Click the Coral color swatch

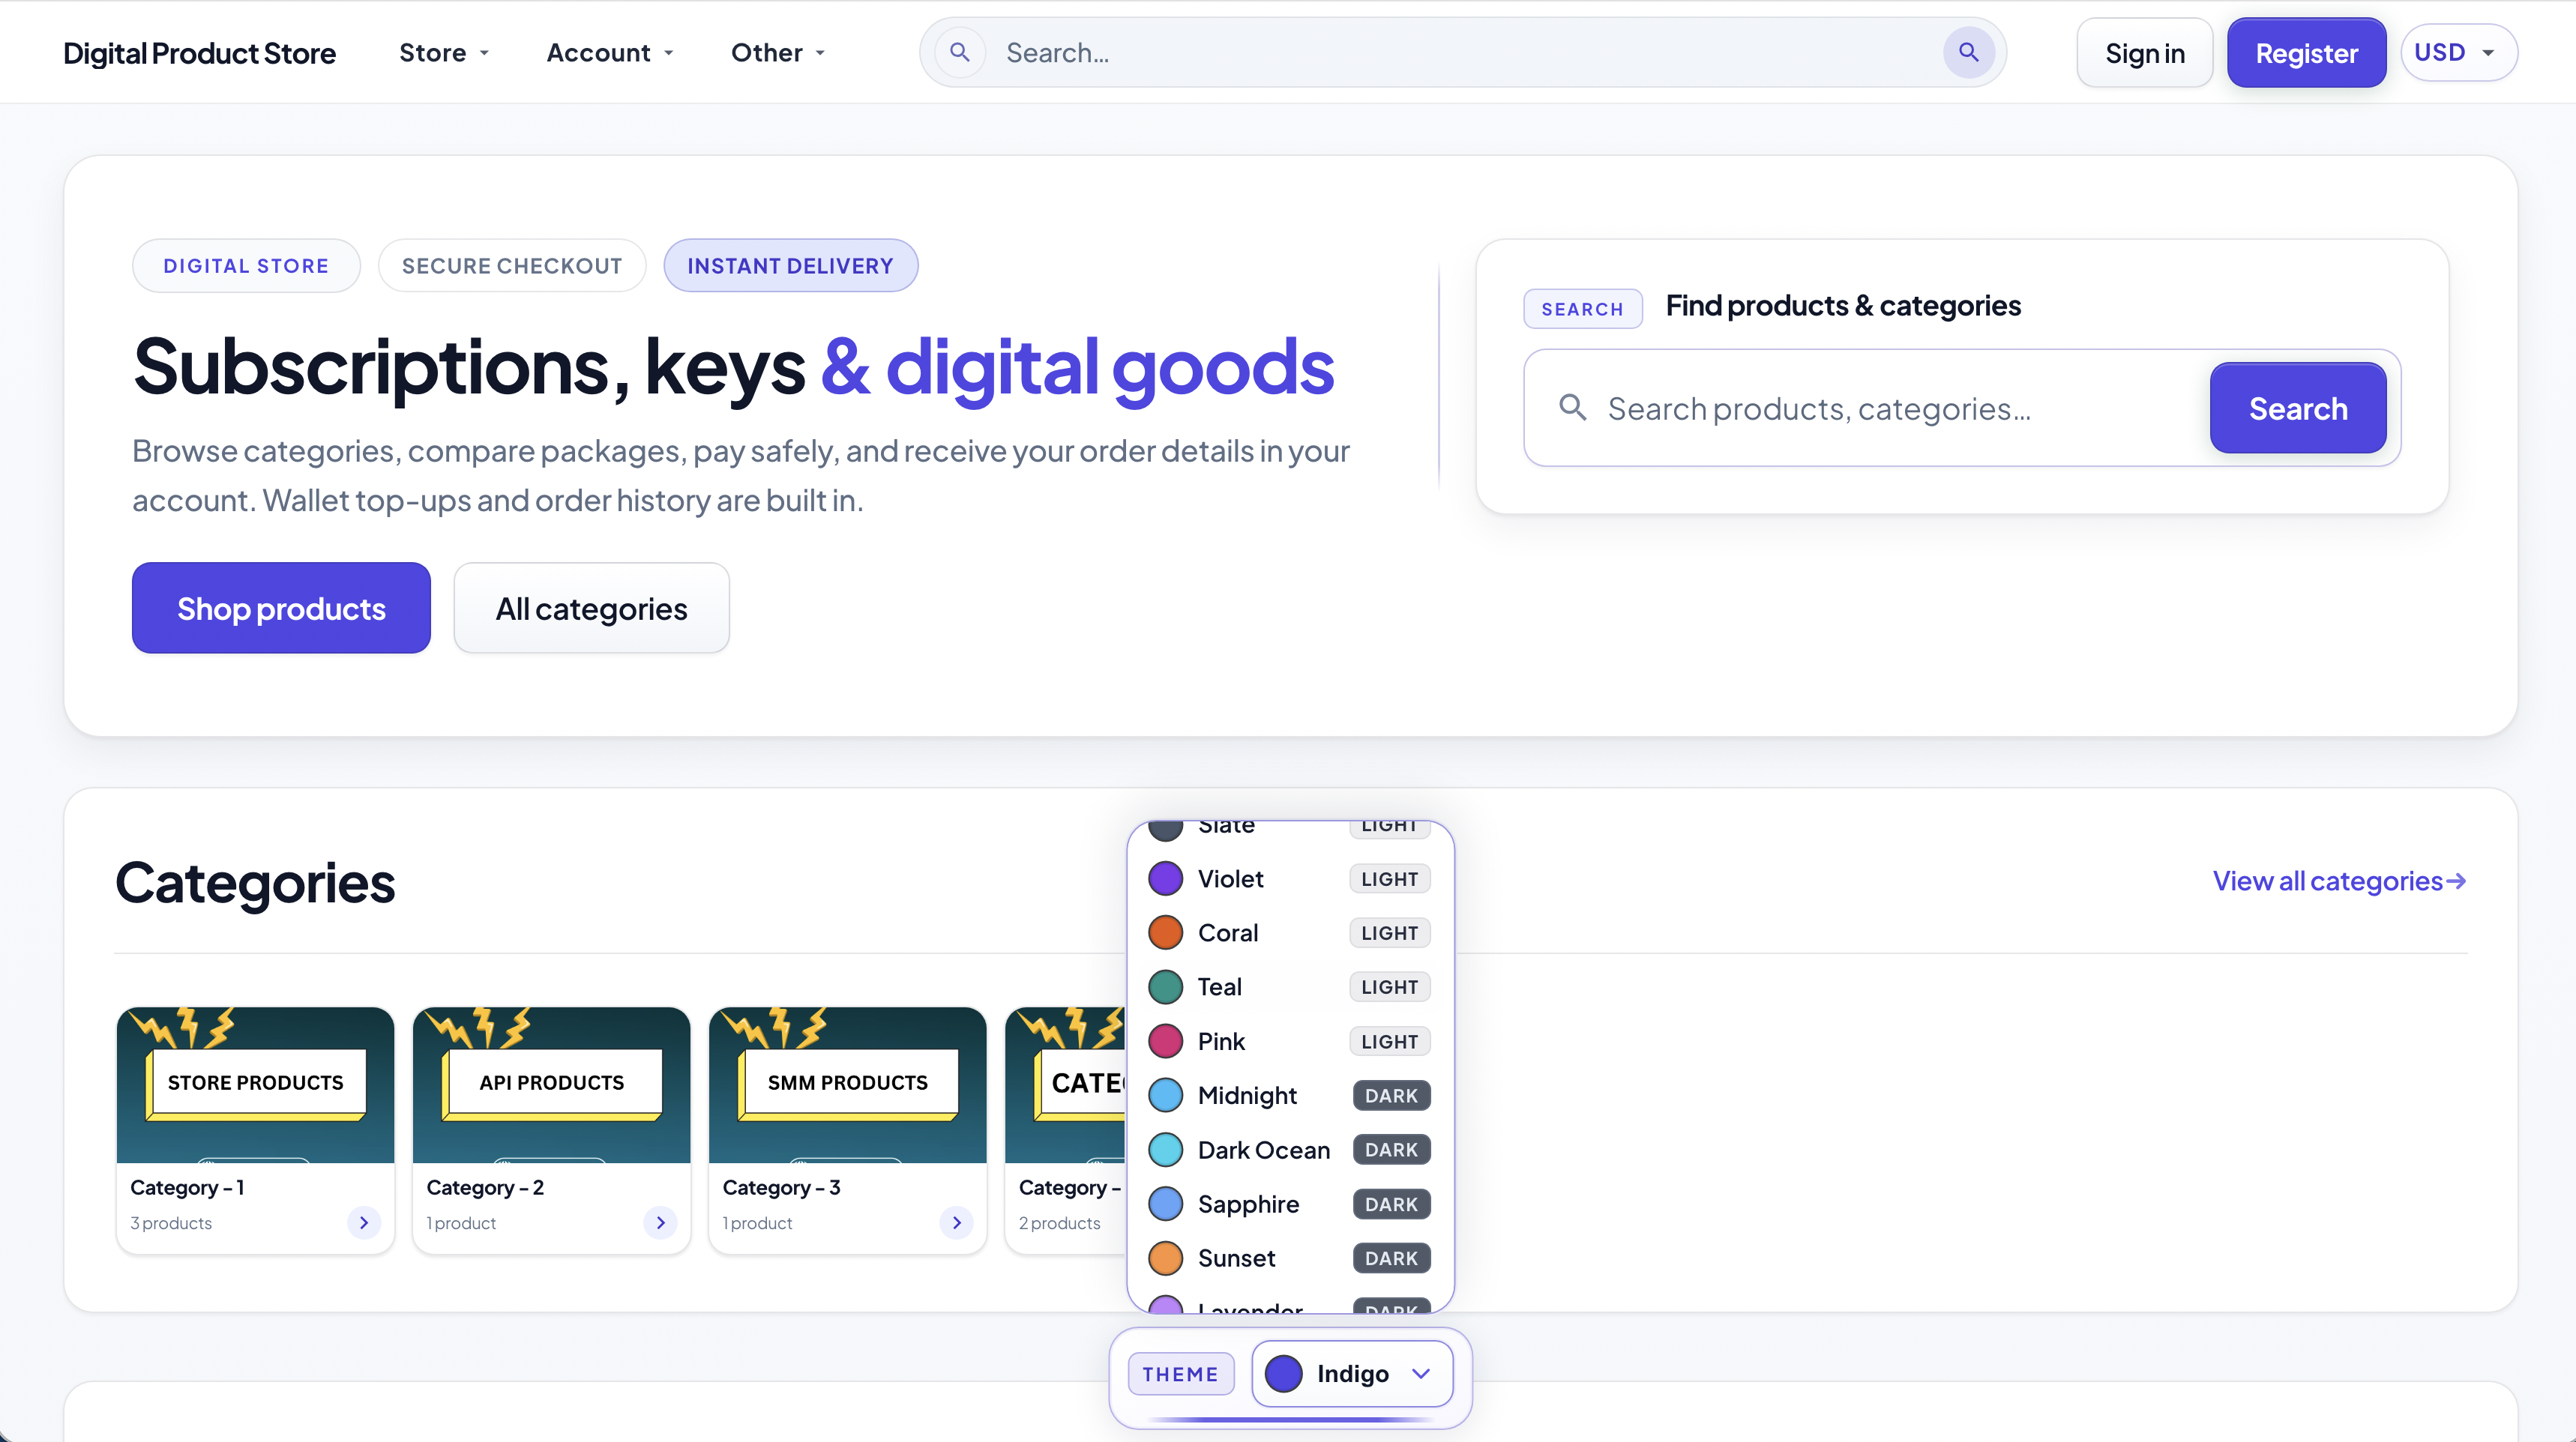1165,933
